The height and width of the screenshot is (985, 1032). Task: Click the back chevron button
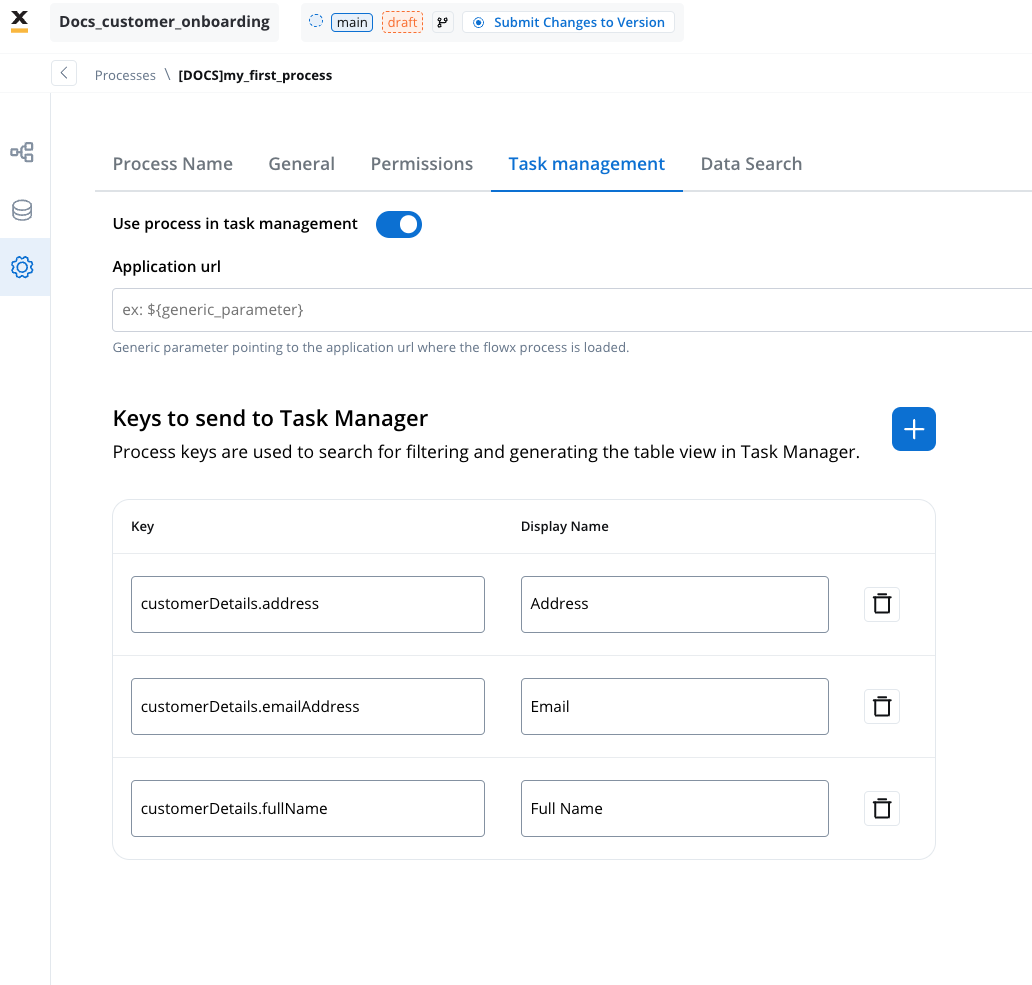coord(64,73)
